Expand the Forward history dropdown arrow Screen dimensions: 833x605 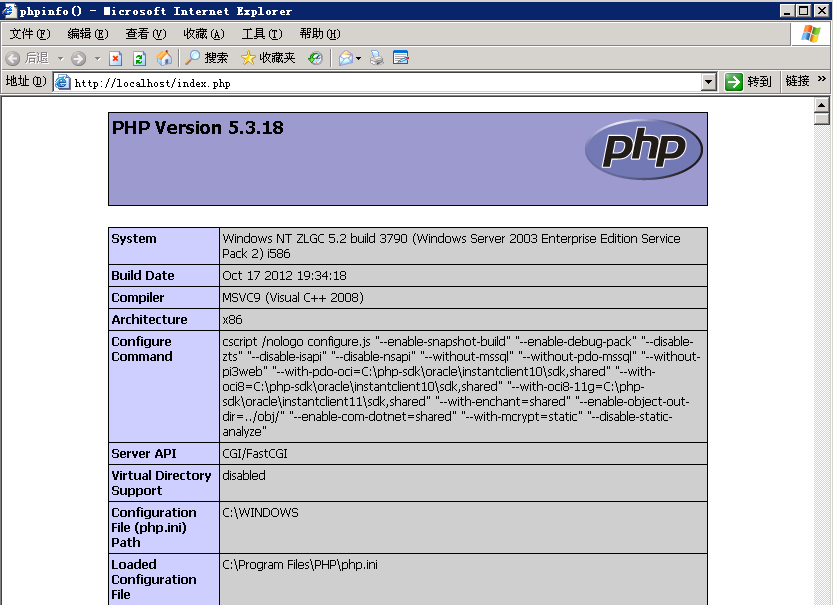point(97,58)
